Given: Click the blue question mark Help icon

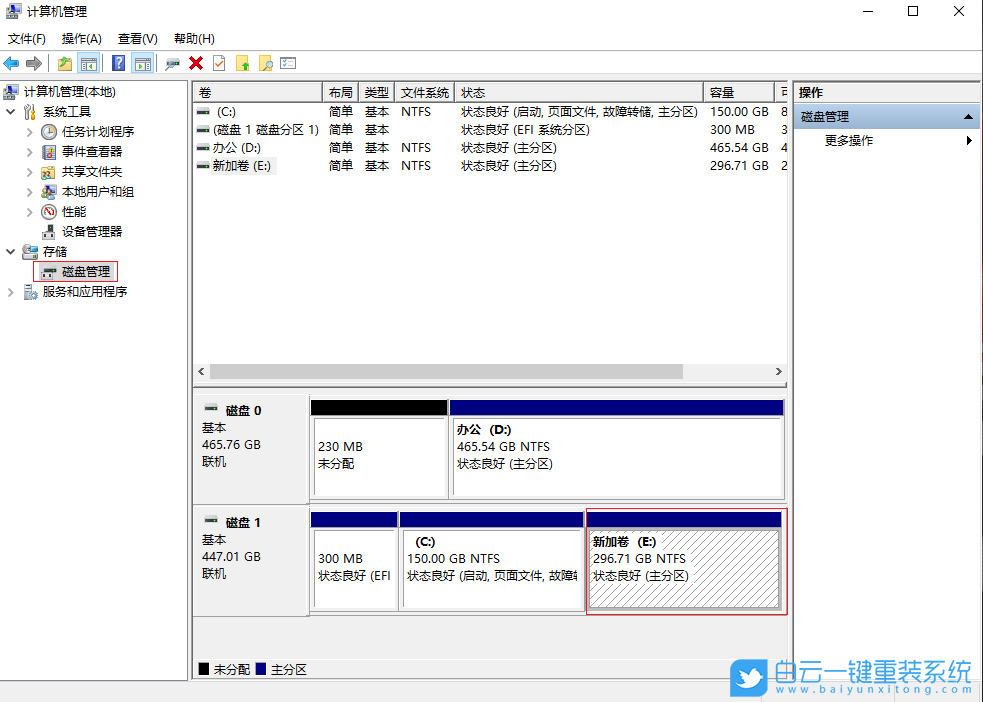Looking at the screenshot, I should coord(119,63).
